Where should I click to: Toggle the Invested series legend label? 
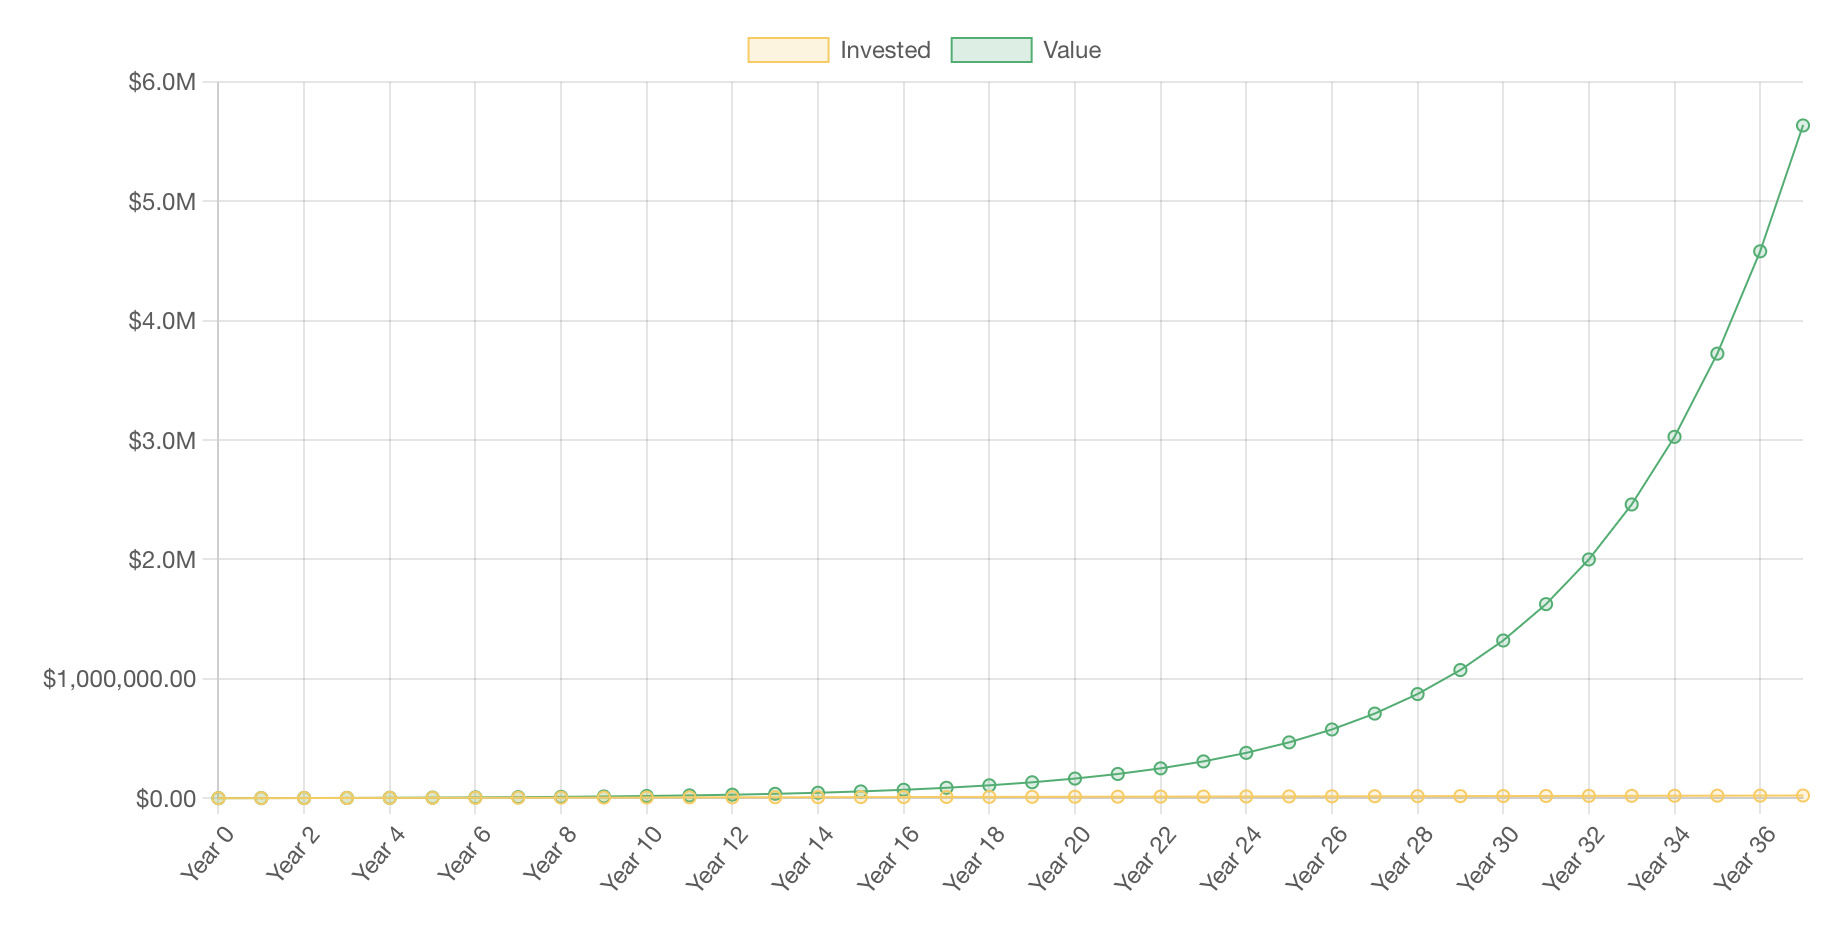[885, 50]
